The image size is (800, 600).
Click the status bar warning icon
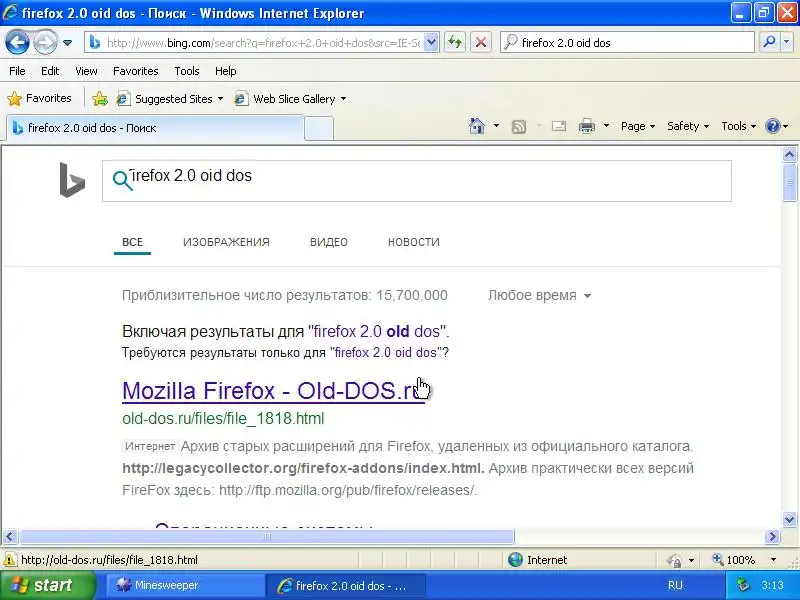[x=9, y=560]
